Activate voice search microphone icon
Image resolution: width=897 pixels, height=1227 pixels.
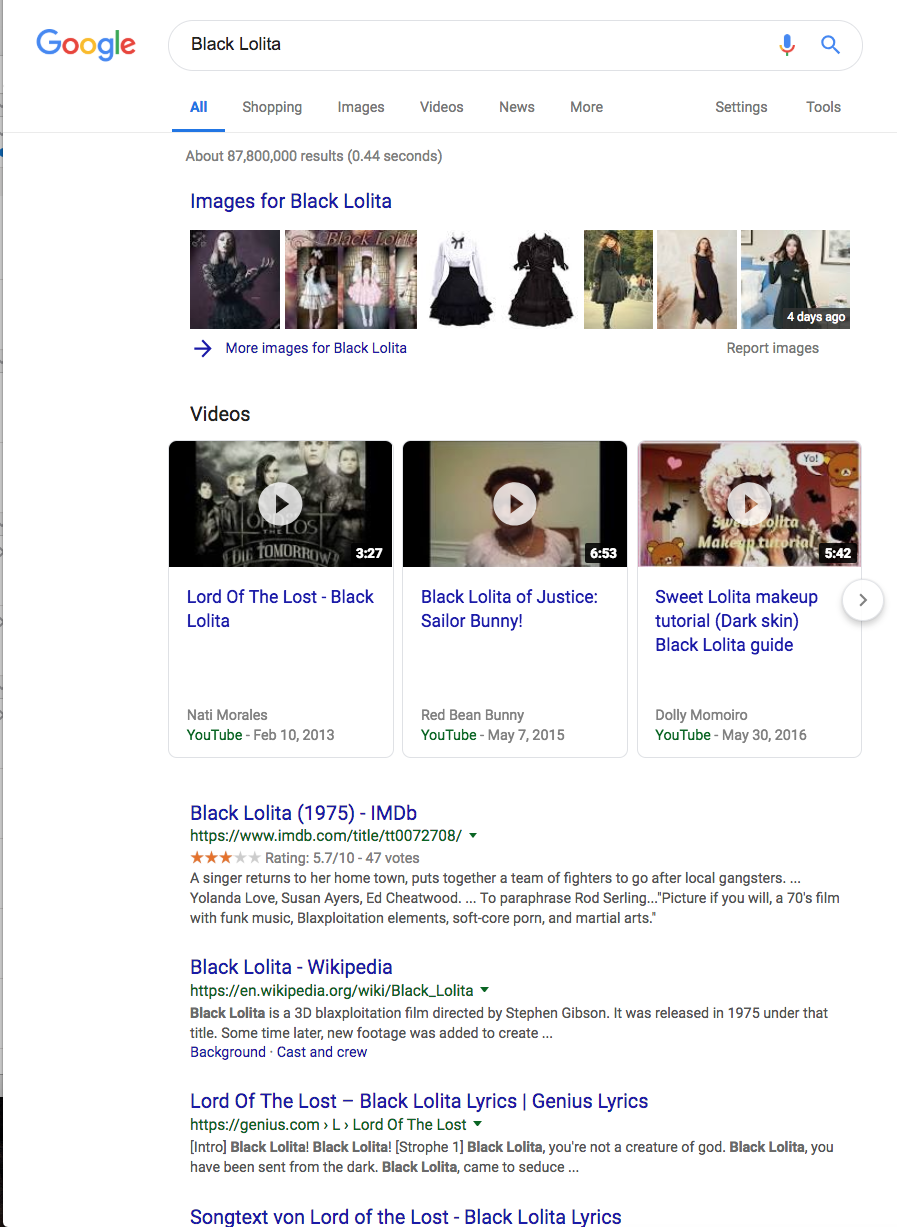coord(787,44)
